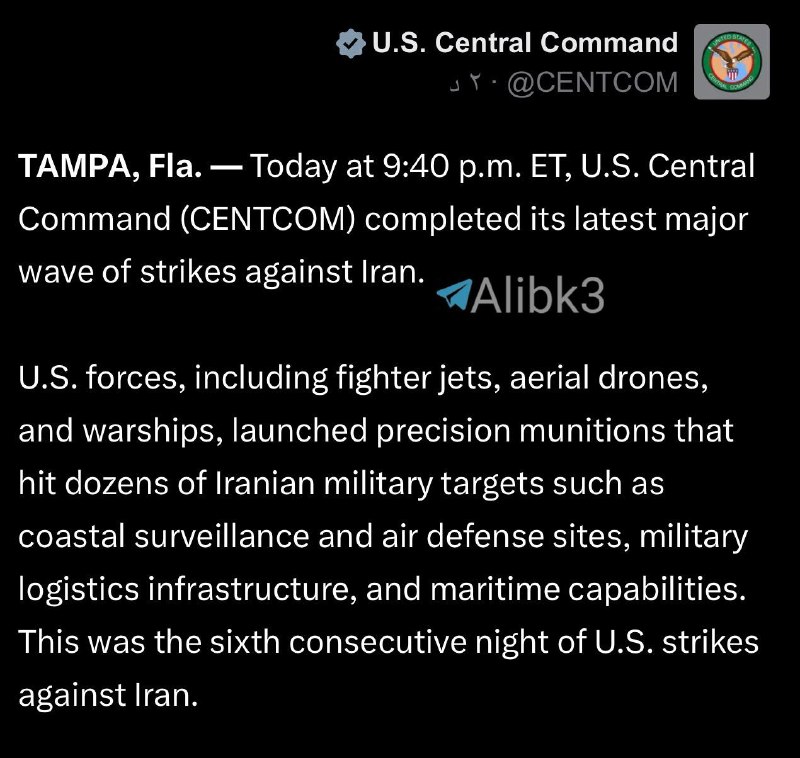Click the Arabic post timestamp
This screenshot has width=800, height=758.
466,84
